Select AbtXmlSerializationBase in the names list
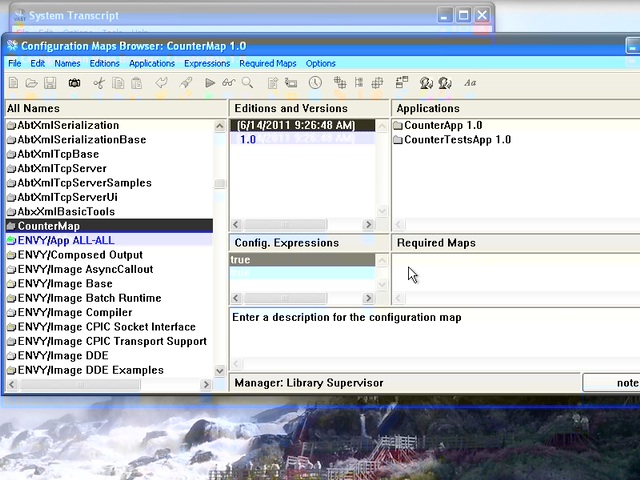The width and height of the screenshot is (640, 480). [109, 140]
